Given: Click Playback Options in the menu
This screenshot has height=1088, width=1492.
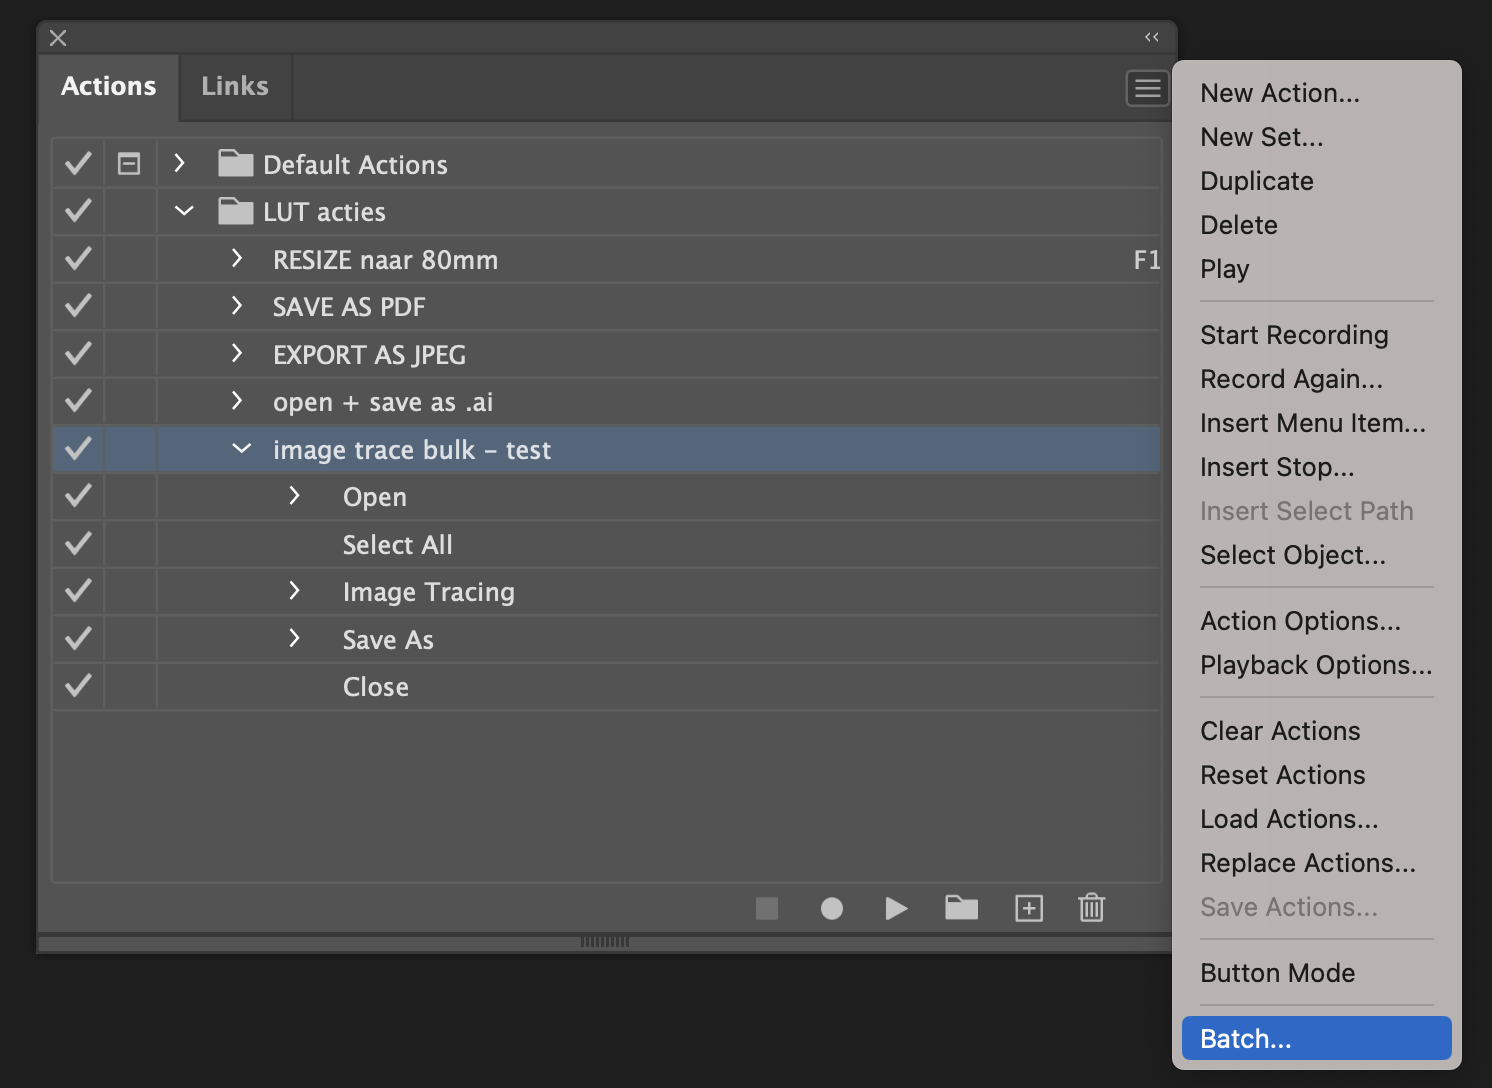Looking at the screenshot, I should 1315,664.
